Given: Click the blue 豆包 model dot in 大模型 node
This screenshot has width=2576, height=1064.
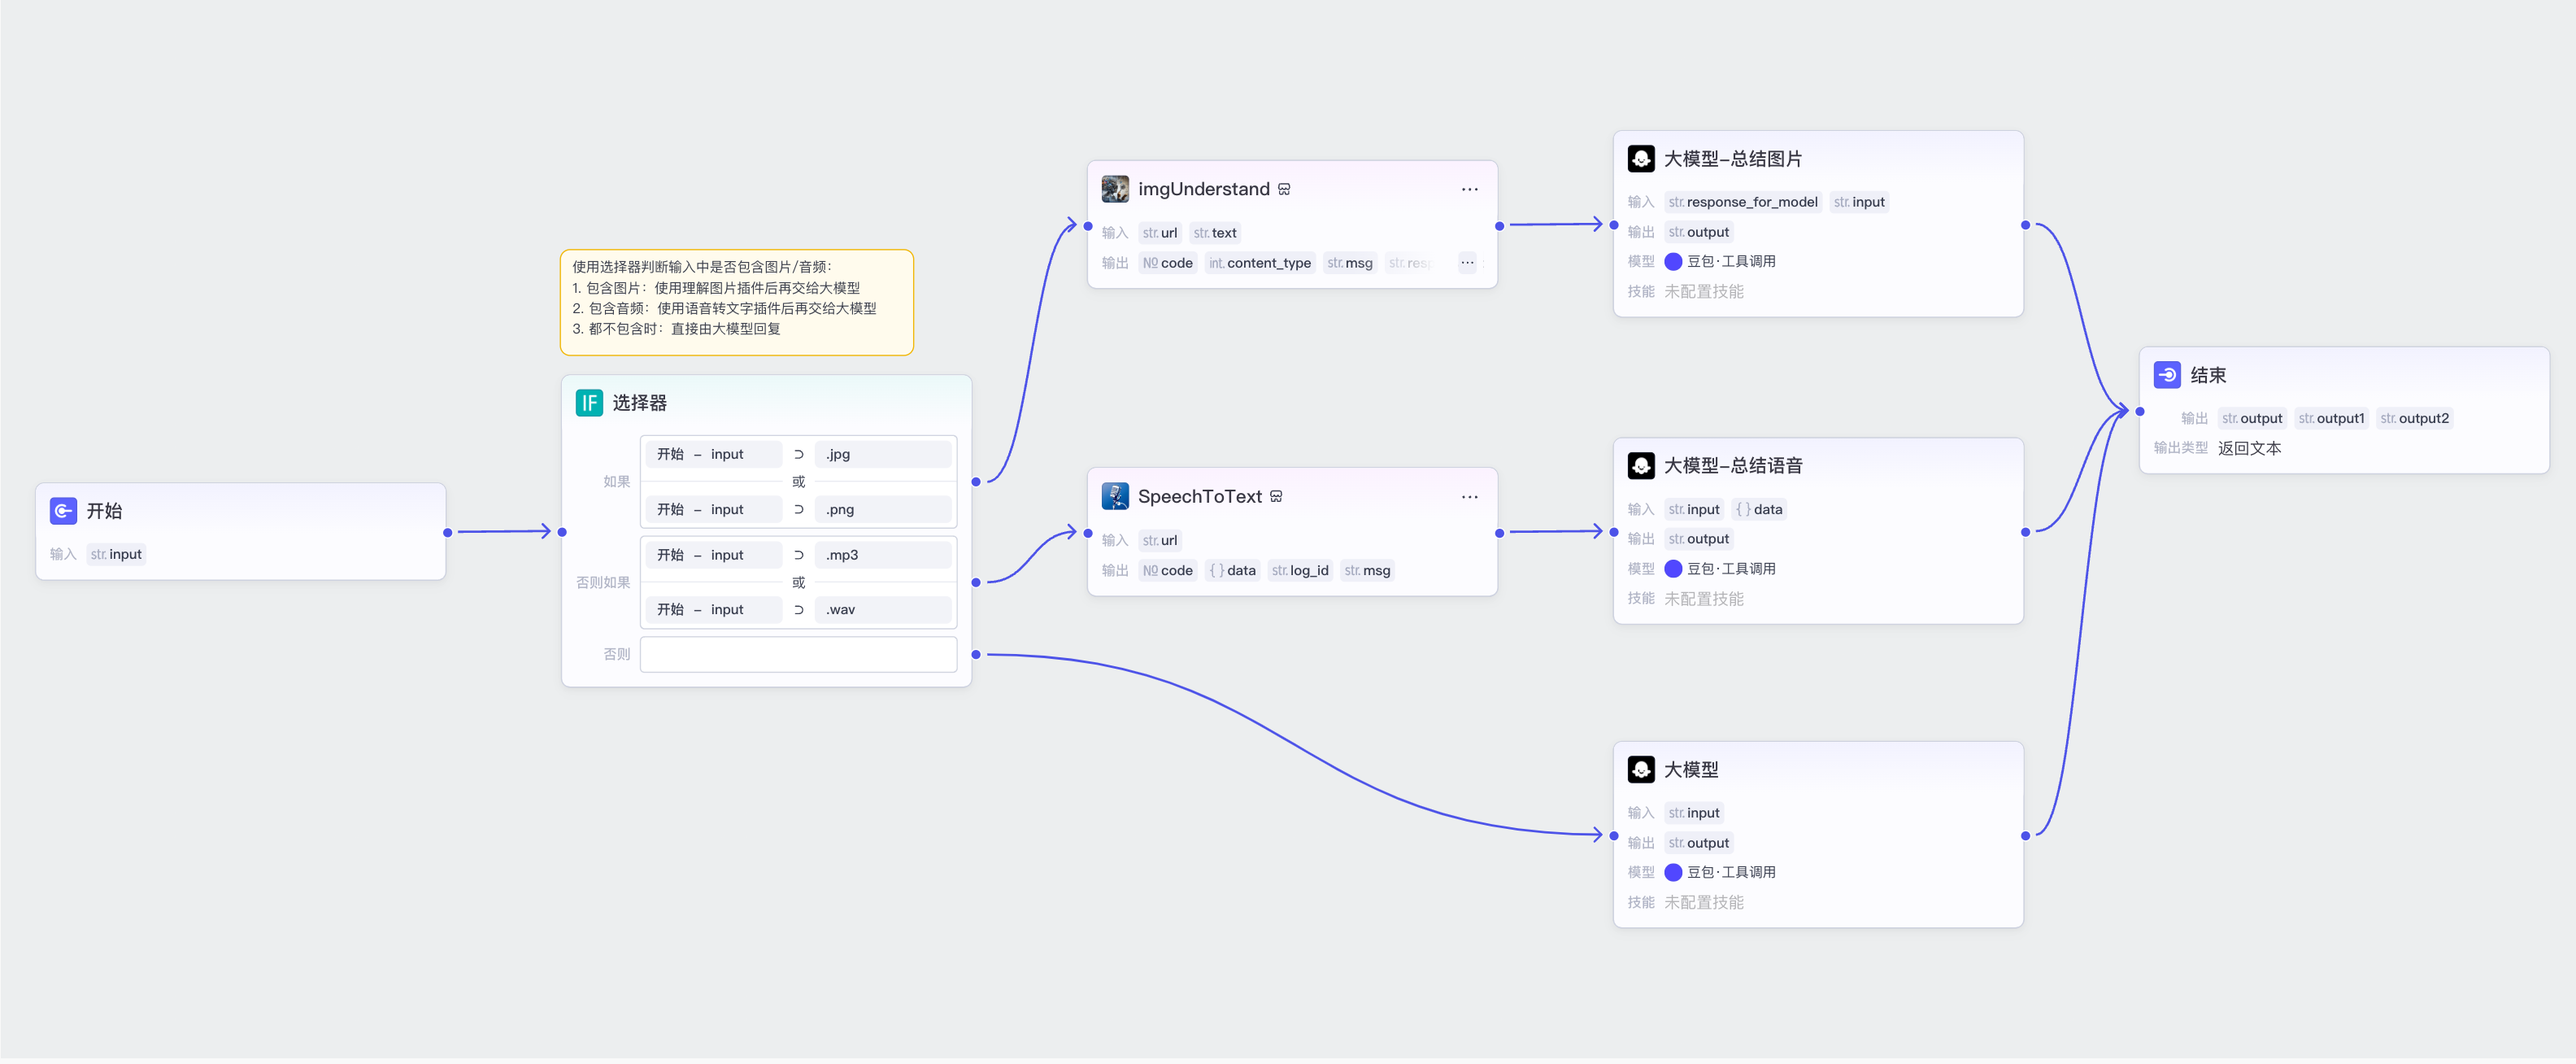Looking at the screenshot, I should tap(1673, 873).
